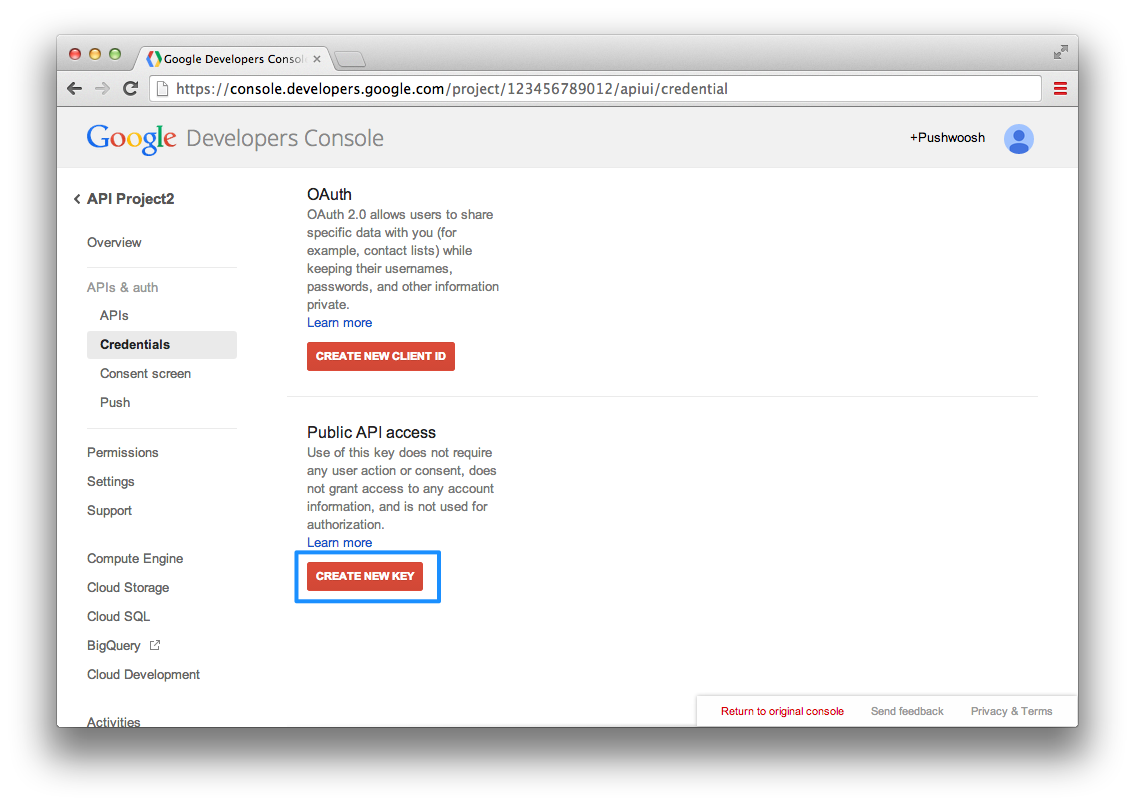Open Overview in the sidebar

pyautogui.click(x=114, y=242)
